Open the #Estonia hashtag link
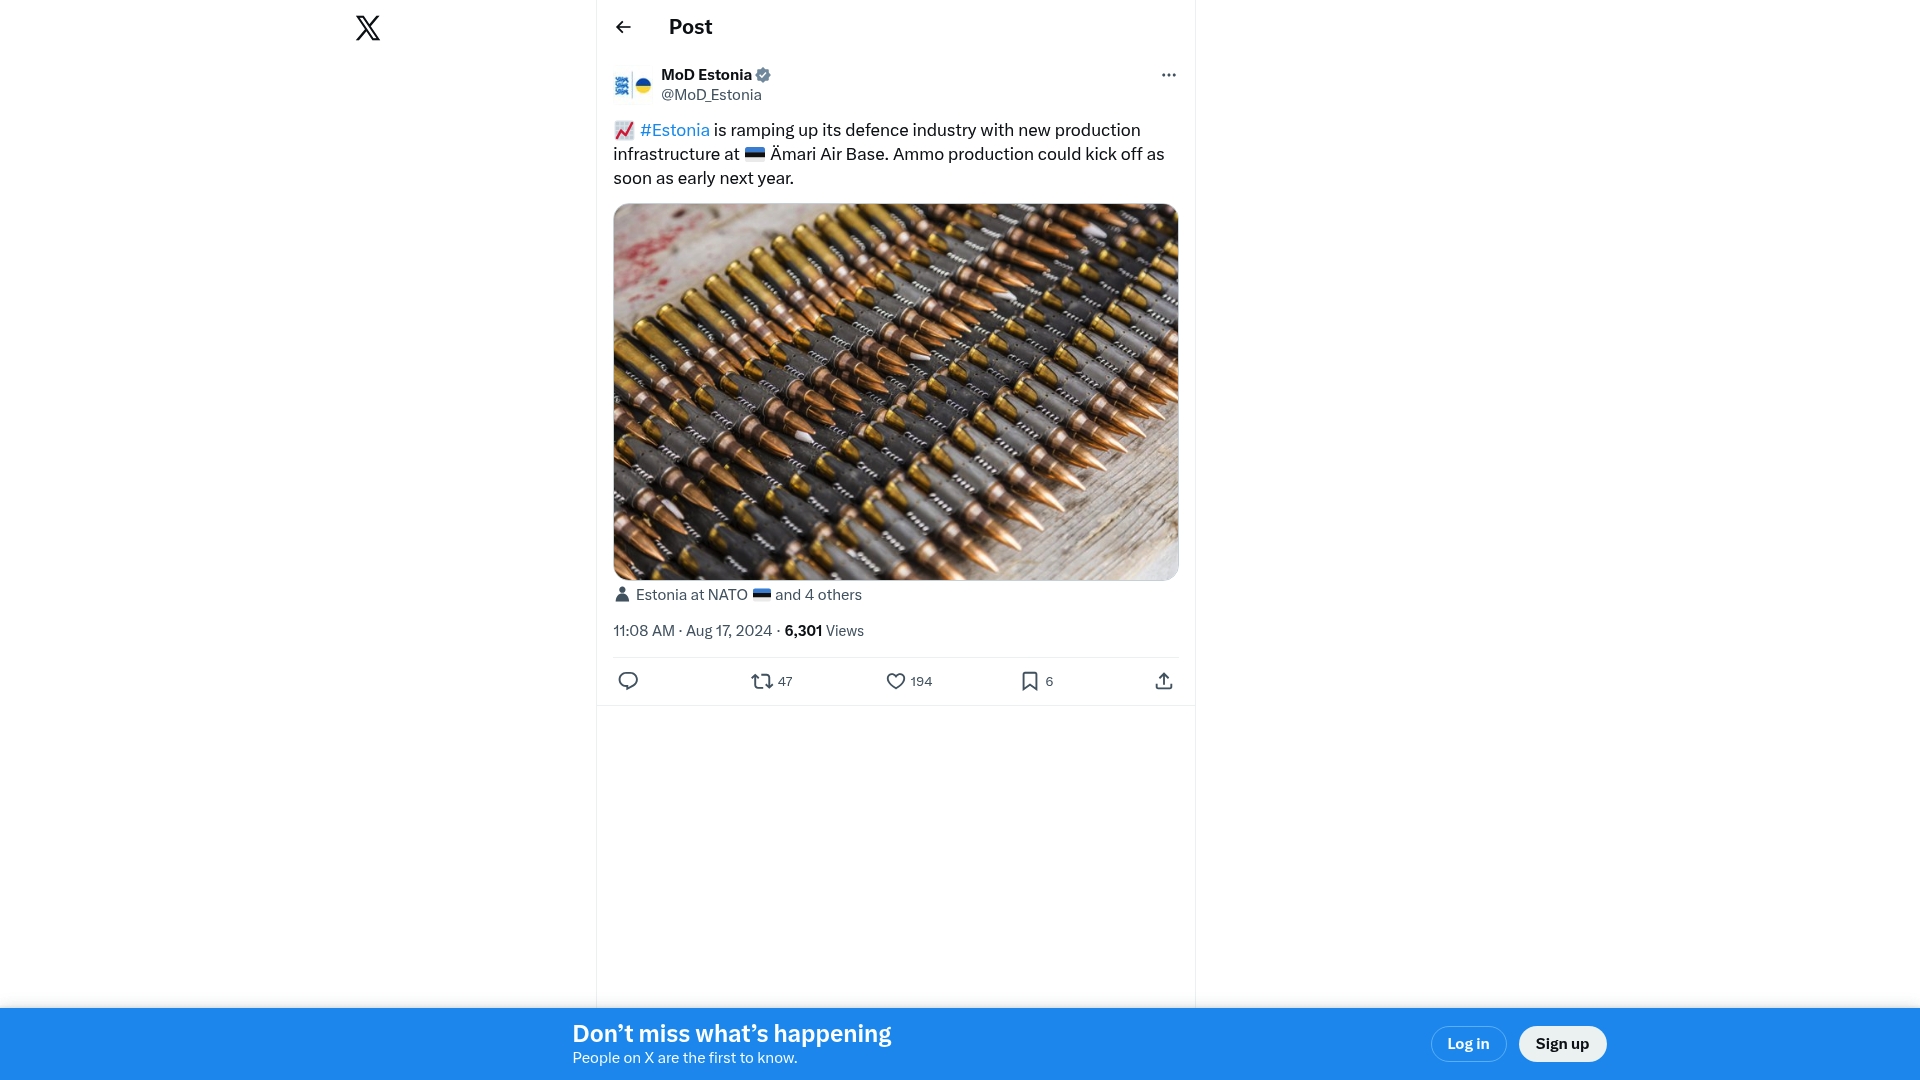 click(x=674, y=130)
